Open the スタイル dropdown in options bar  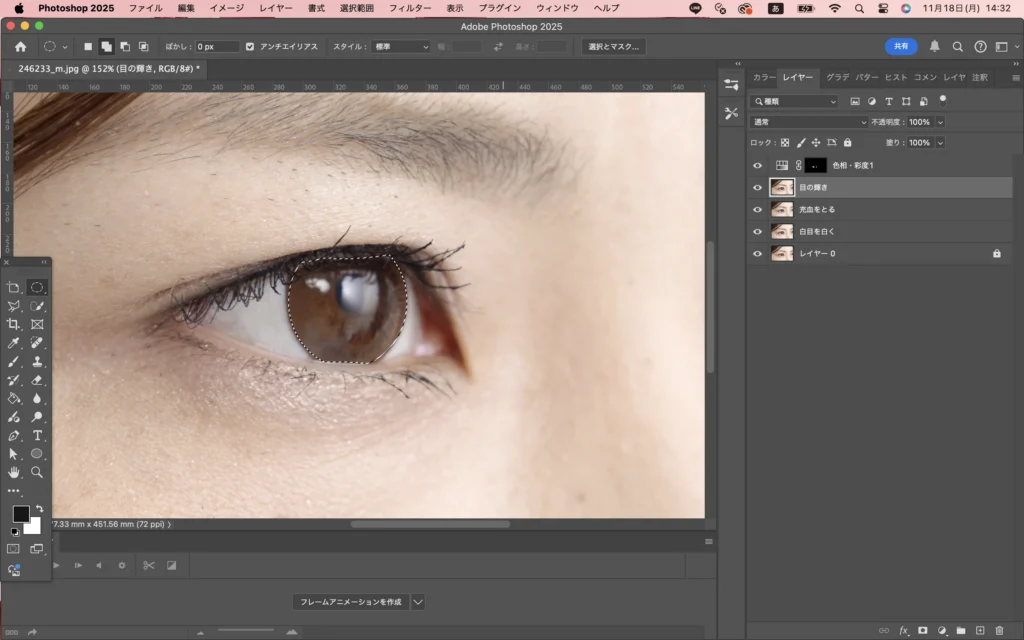tap(400, 47)
